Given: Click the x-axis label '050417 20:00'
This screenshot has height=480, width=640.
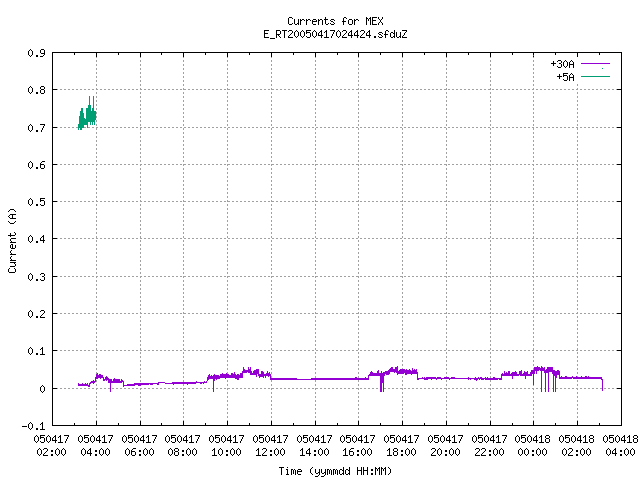Looking at the screenshot, I should 445,445.
